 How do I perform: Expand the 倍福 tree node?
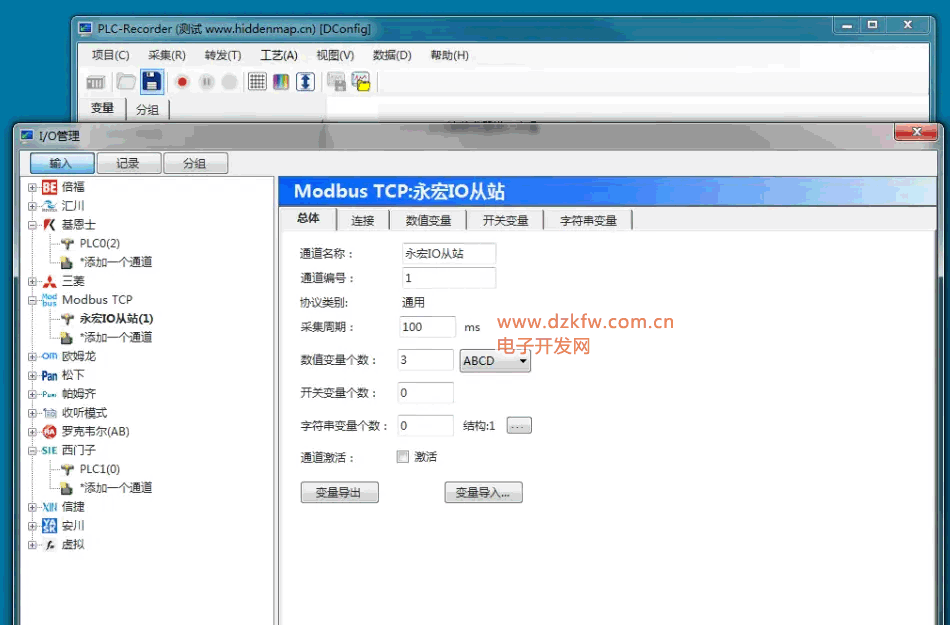tap(32, 187)
